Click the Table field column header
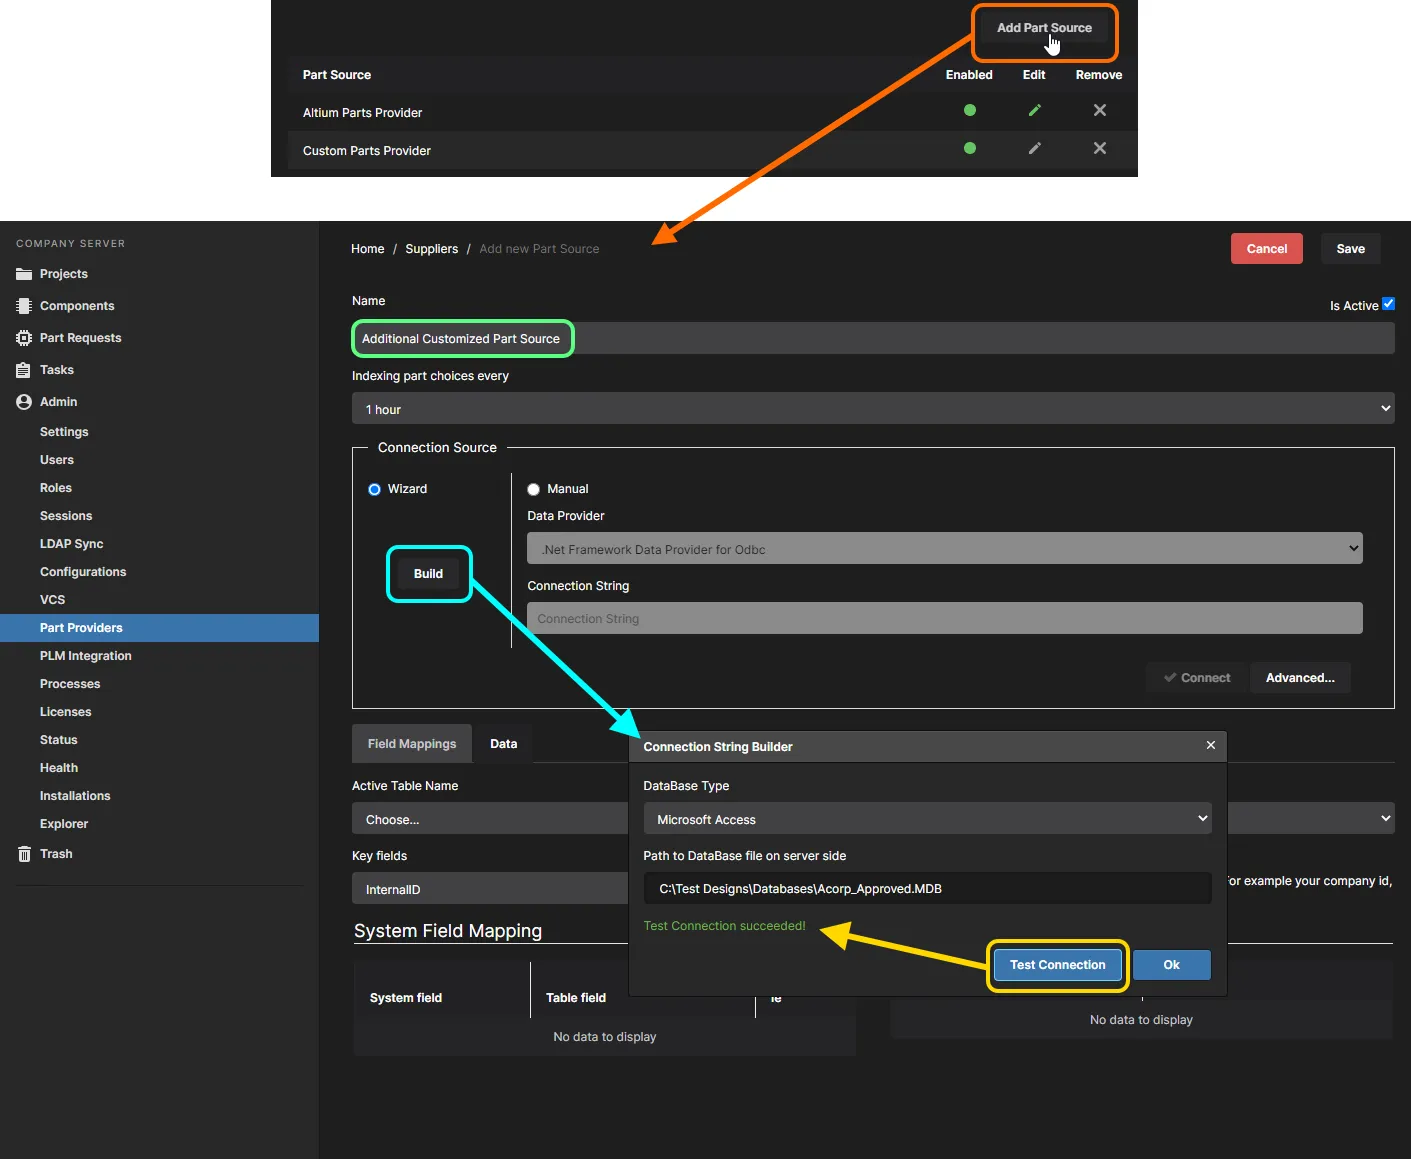The width and height of the screenshot is (1411, 1159). 576,998
